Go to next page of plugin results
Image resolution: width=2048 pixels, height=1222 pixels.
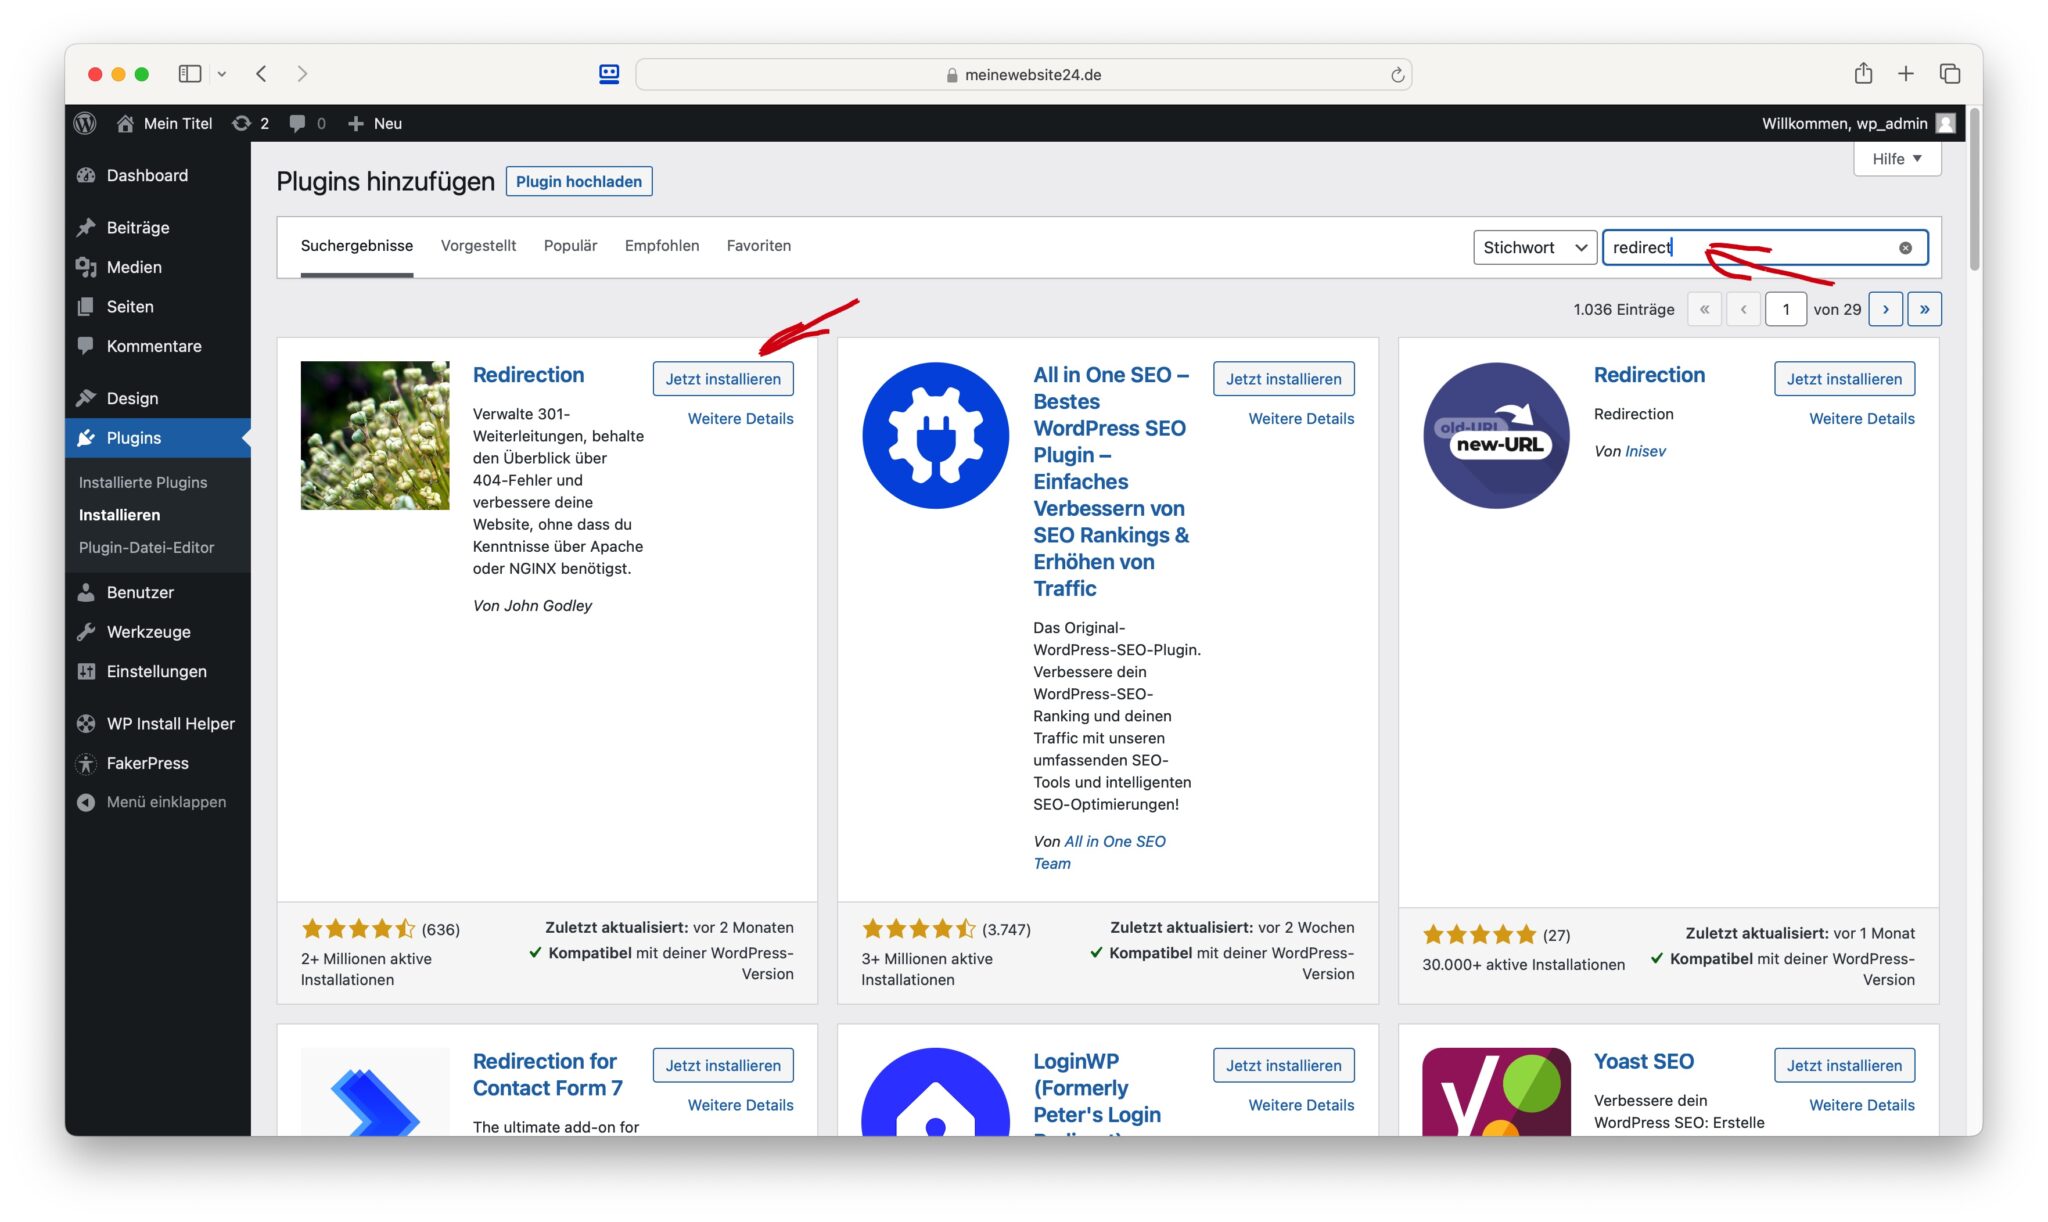(1885, 309)
